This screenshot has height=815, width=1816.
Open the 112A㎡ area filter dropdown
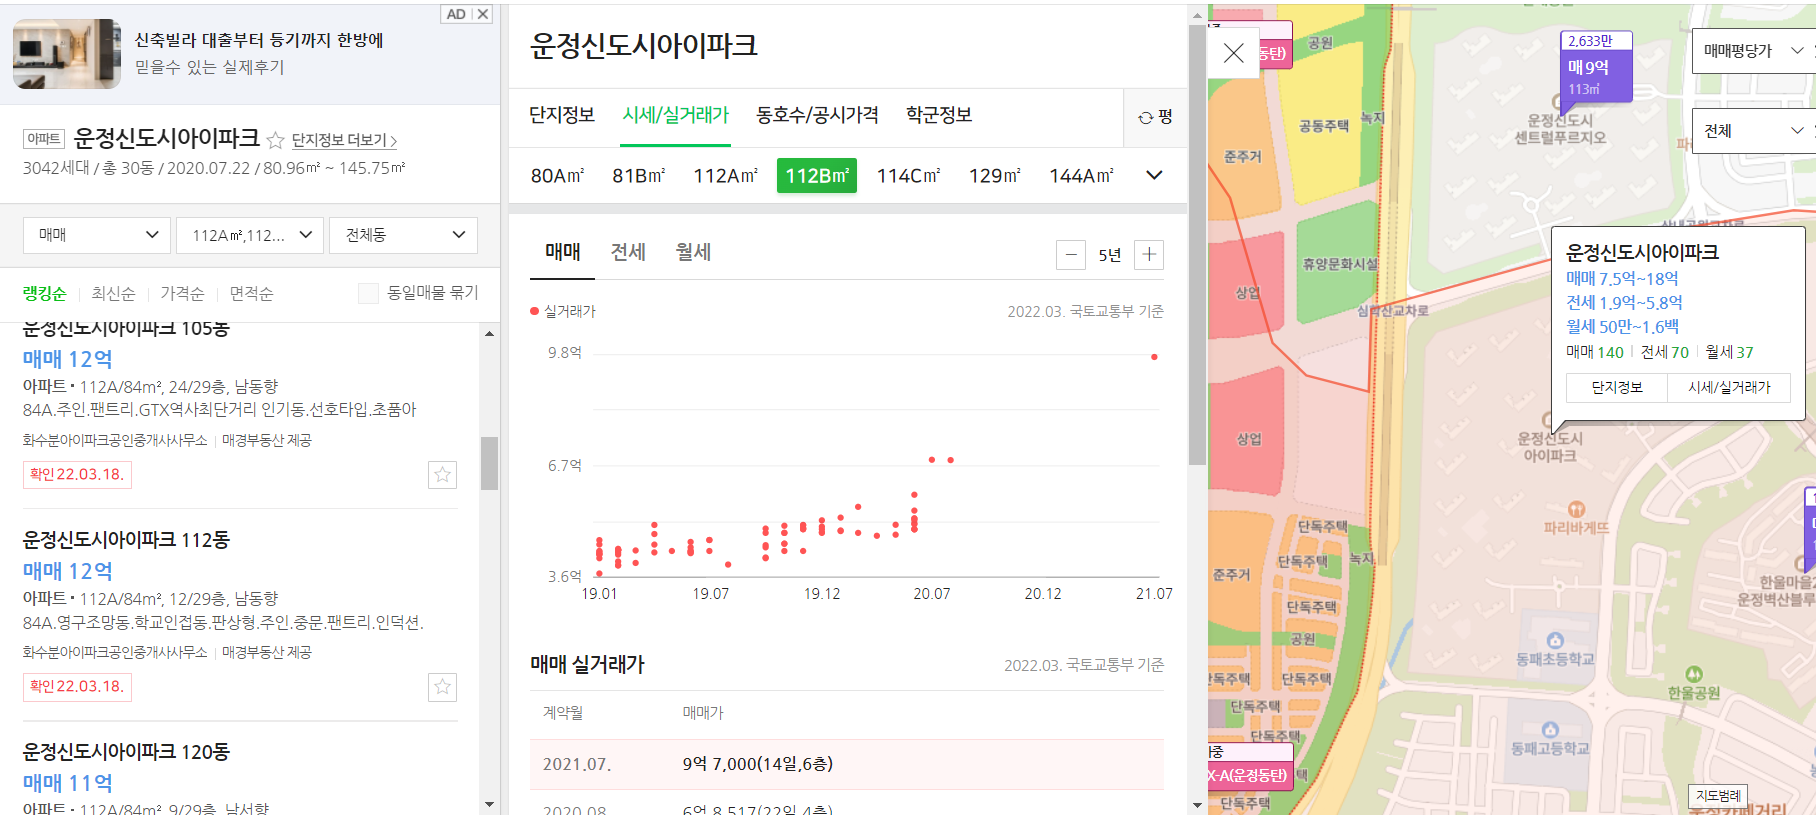pos(250,235)
